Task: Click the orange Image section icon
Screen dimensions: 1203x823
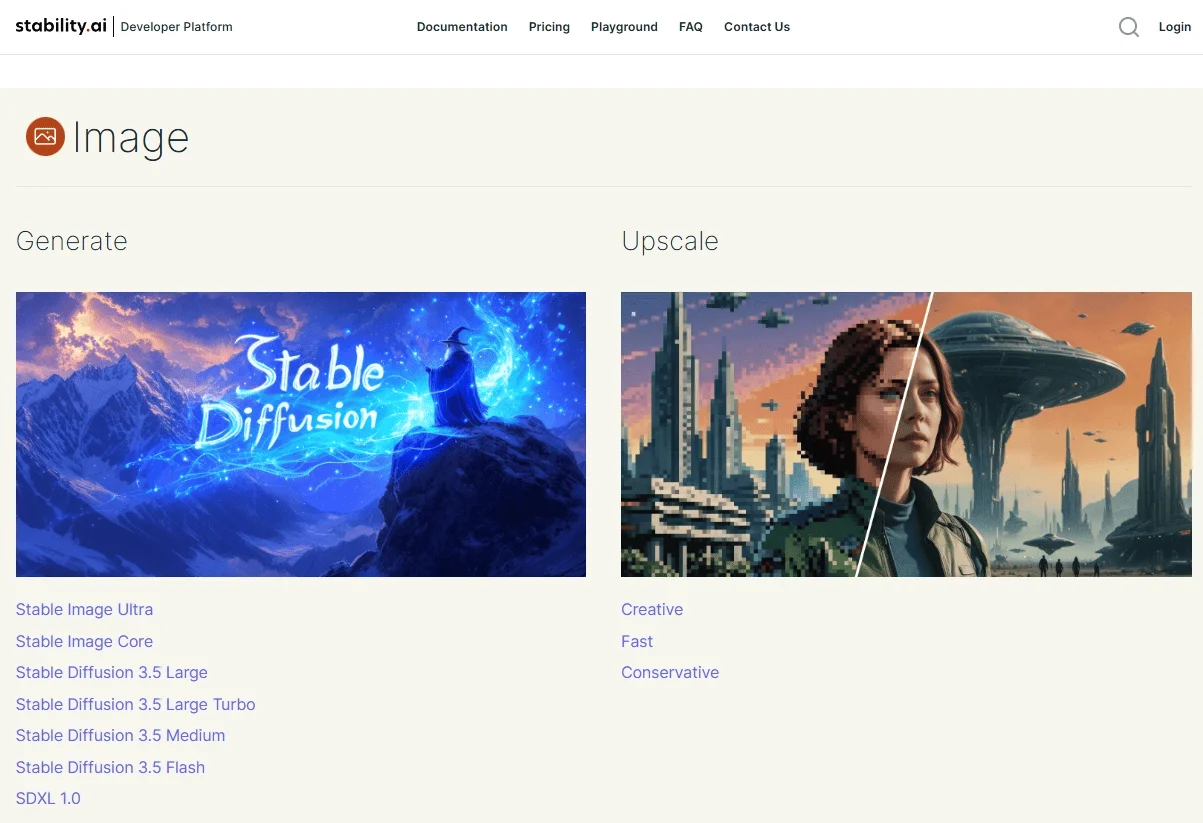Action: (x=45, y=137)
